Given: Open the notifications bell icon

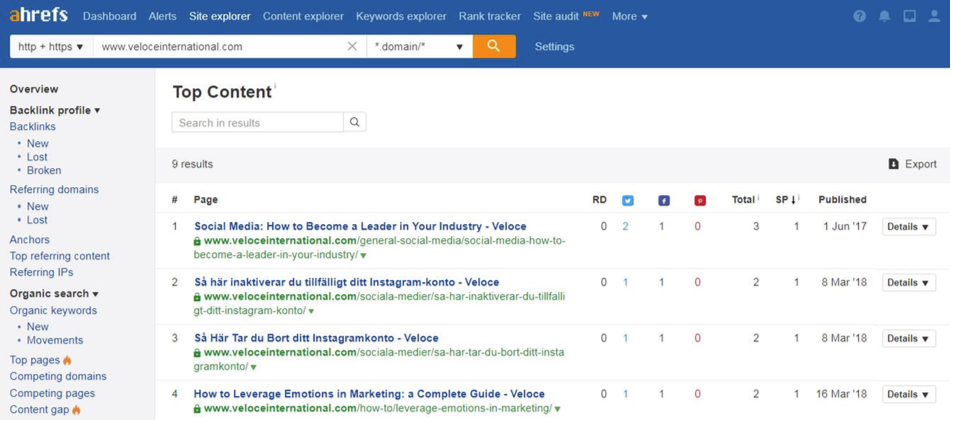Looking at the screenshot, I should (884, 16).
